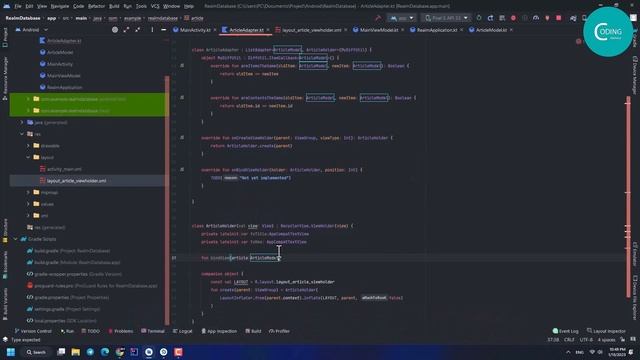Open the Navigate menu
This screenshot has width=640, height=360.
point(60,6)
